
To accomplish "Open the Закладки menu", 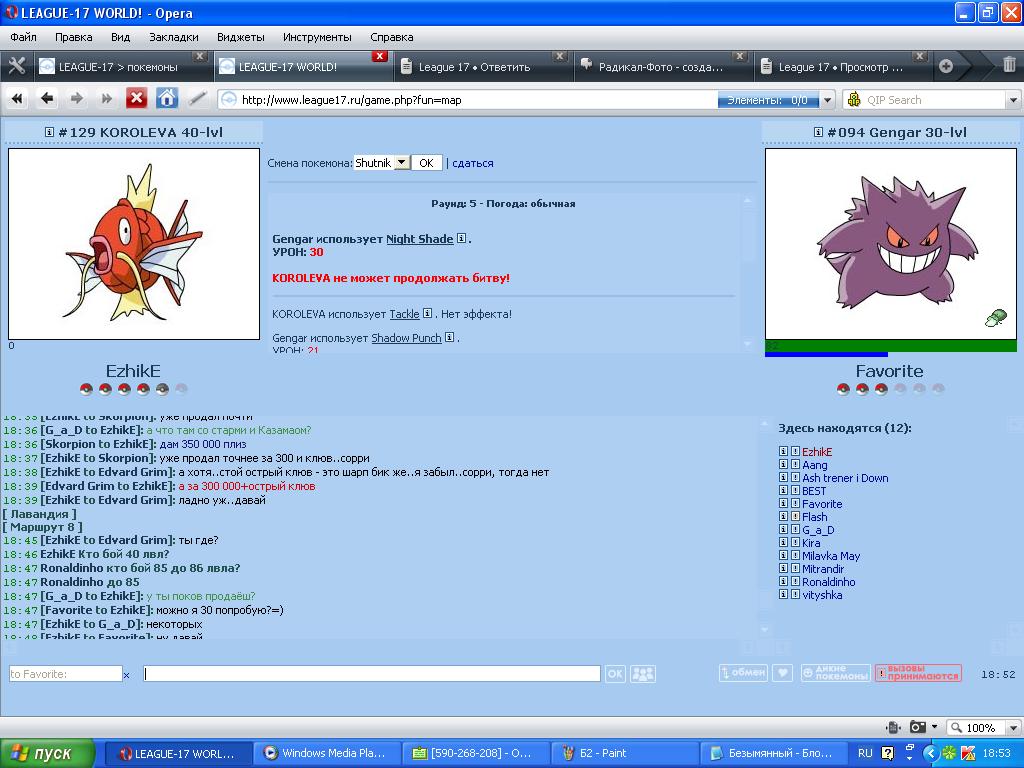I will (x=174, y=37).
